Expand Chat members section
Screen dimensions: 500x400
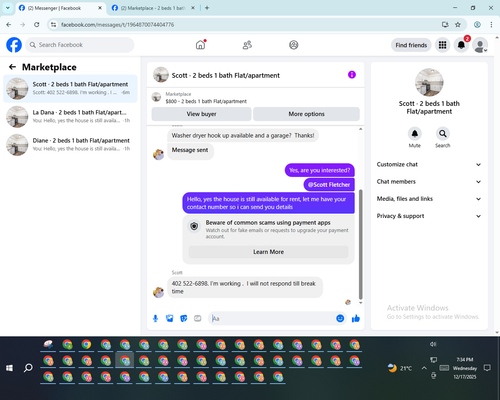pyautogui.click(x=429, y=182)
